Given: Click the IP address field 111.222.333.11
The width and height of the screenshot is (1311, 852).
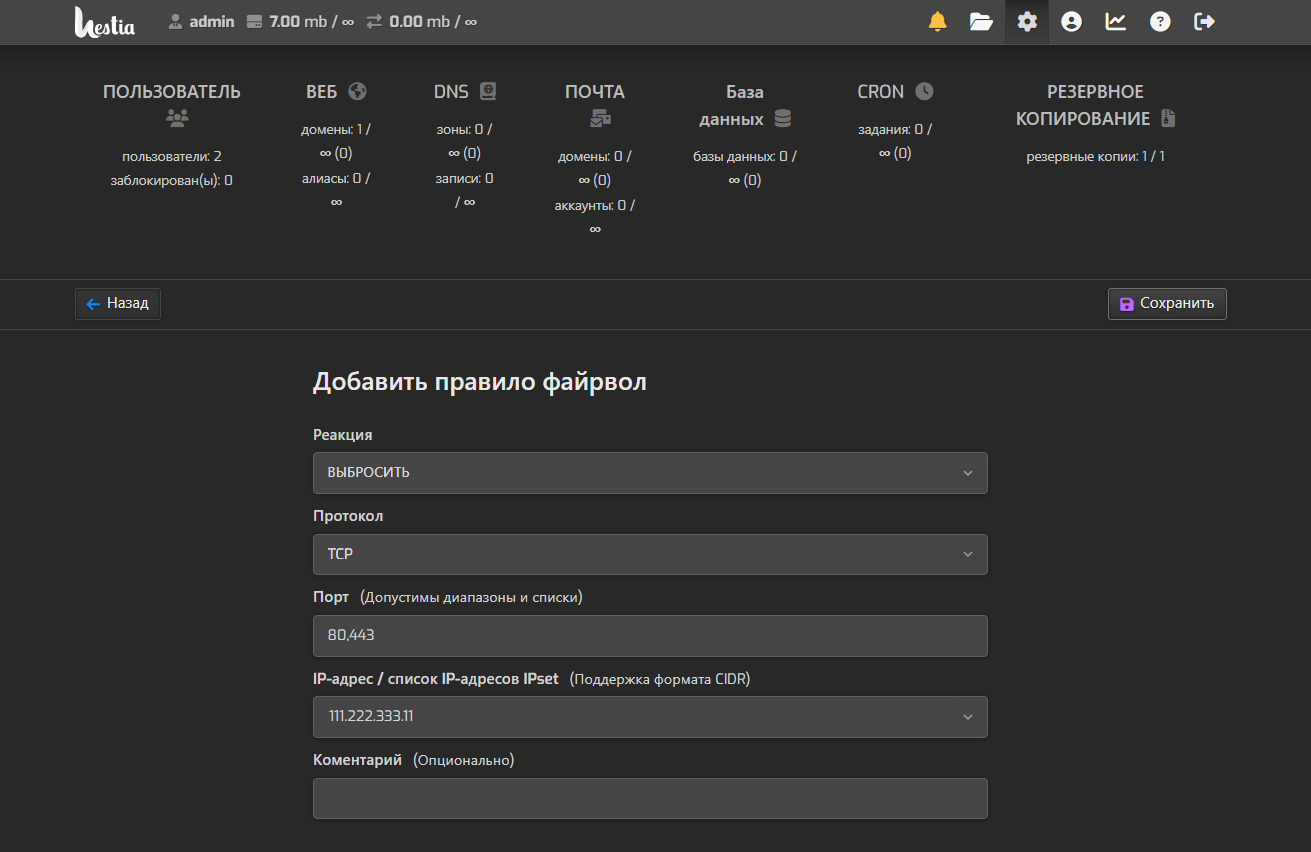Looking at the screenshot, I should 650,717.
